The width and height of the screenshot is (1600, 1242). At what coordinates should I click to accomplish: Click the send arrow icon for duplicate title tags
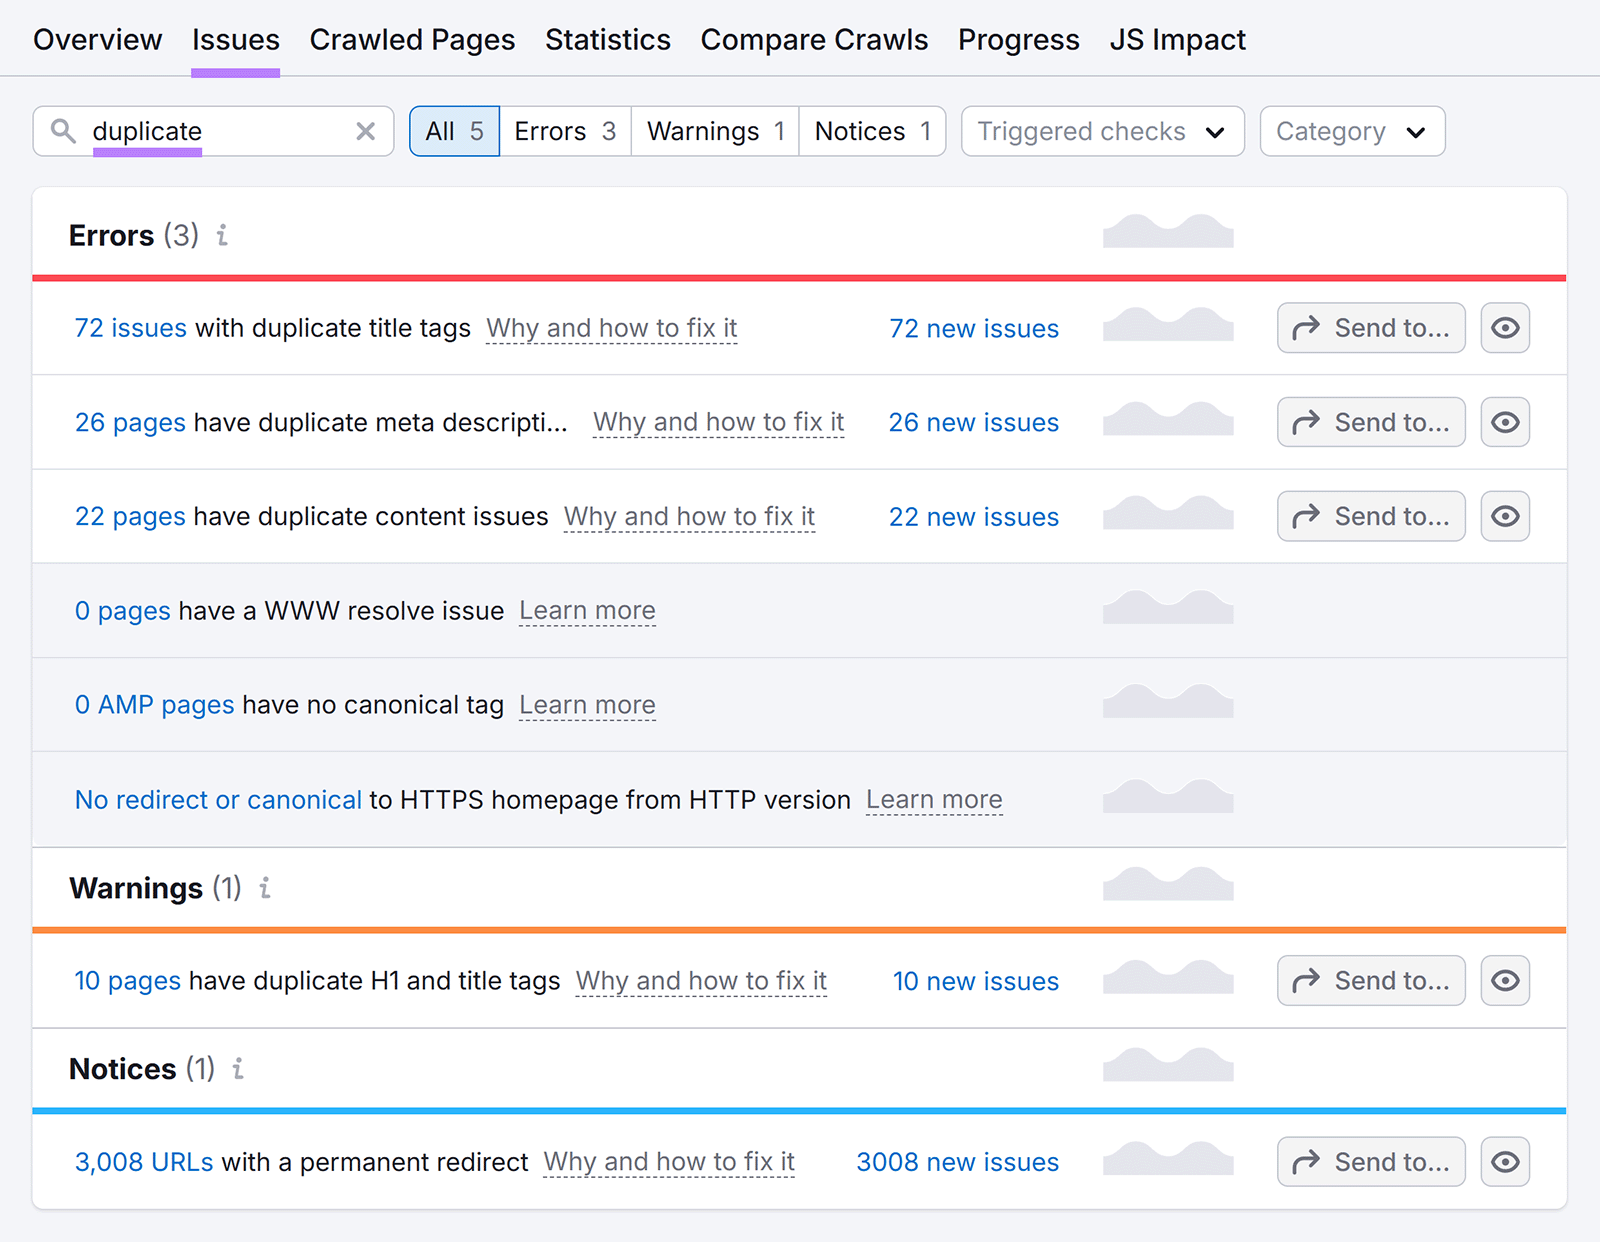[1305, 328]
